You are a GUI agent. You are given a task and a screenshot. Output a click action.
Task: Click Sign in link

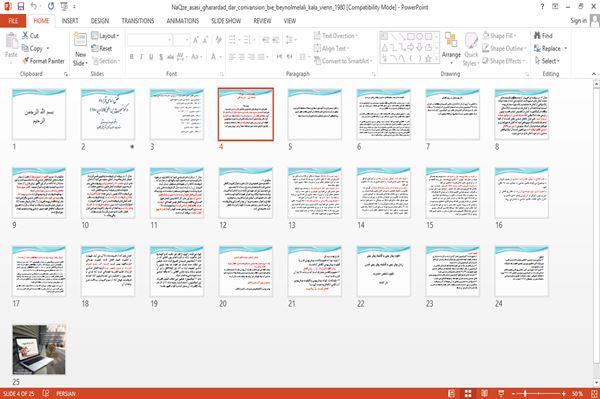578,21
